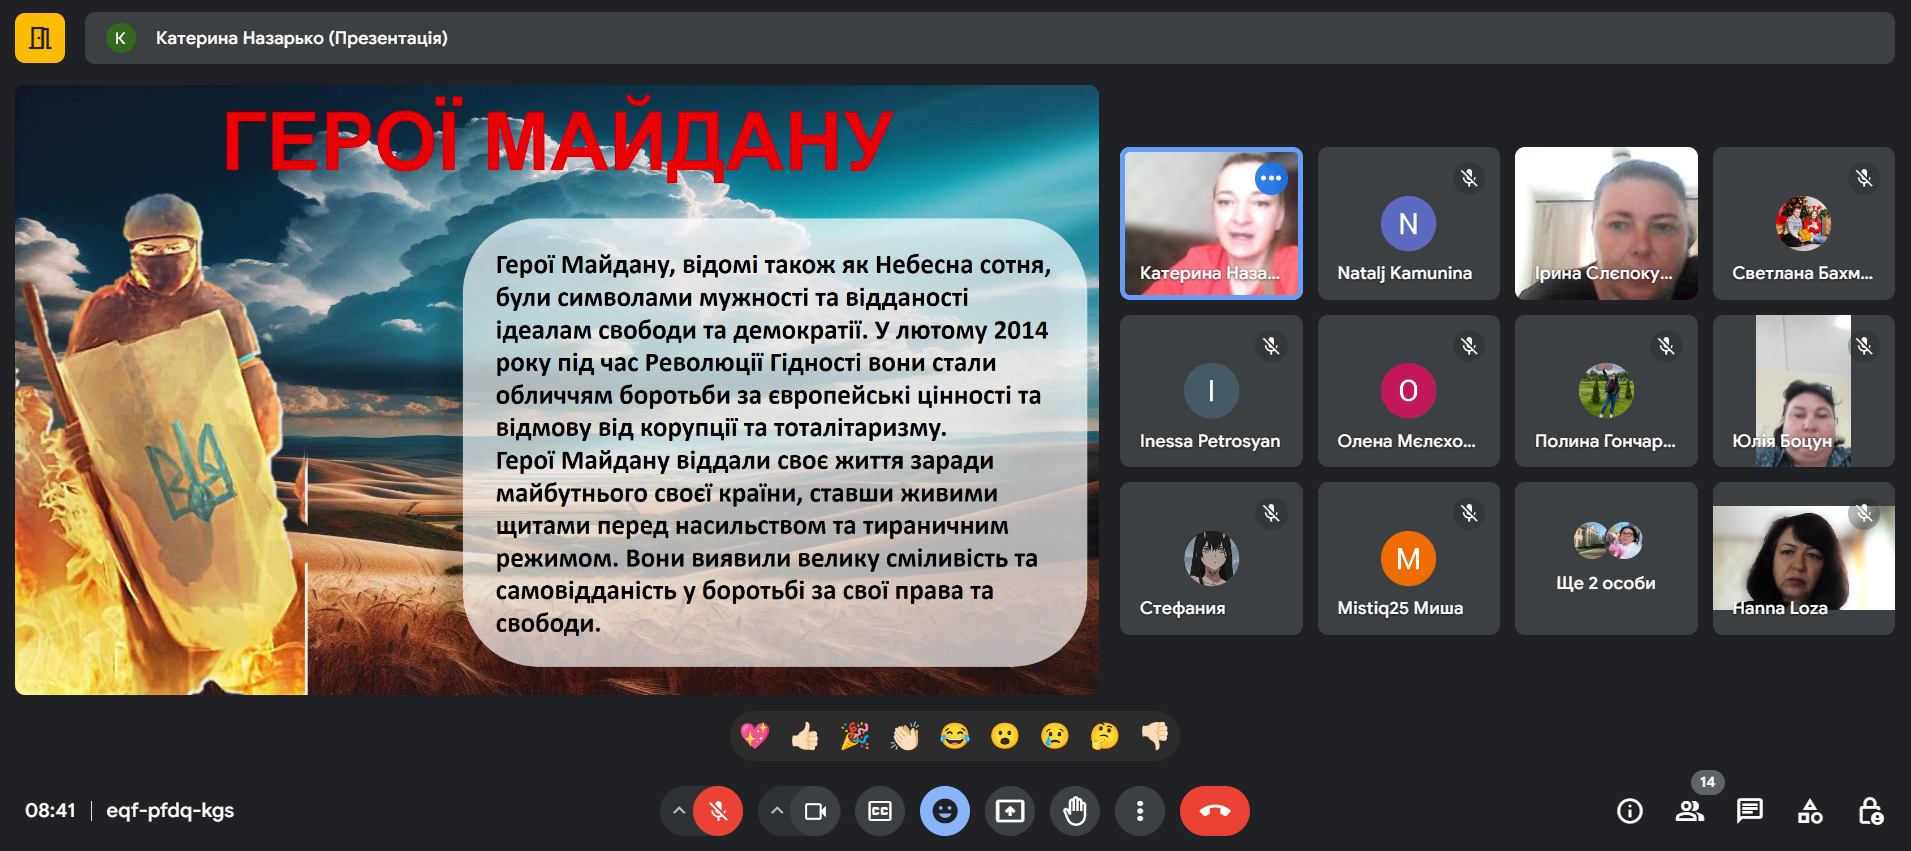Viewport: 1911px width, 851px height.
Task: Show the 'Ще 2 особи' tile
Action: 1605,558
